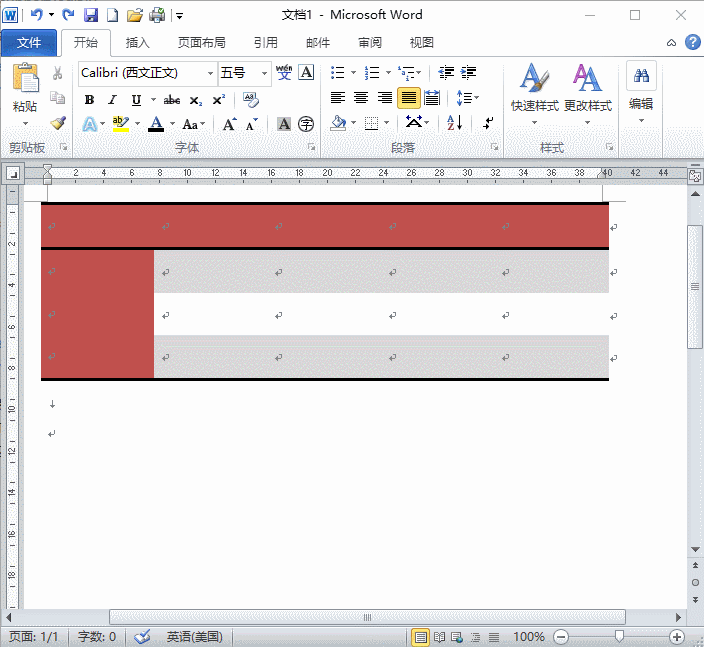This screenshot has height=647, width=704.
Task: Open the font size dropdown
Action: 264,73
